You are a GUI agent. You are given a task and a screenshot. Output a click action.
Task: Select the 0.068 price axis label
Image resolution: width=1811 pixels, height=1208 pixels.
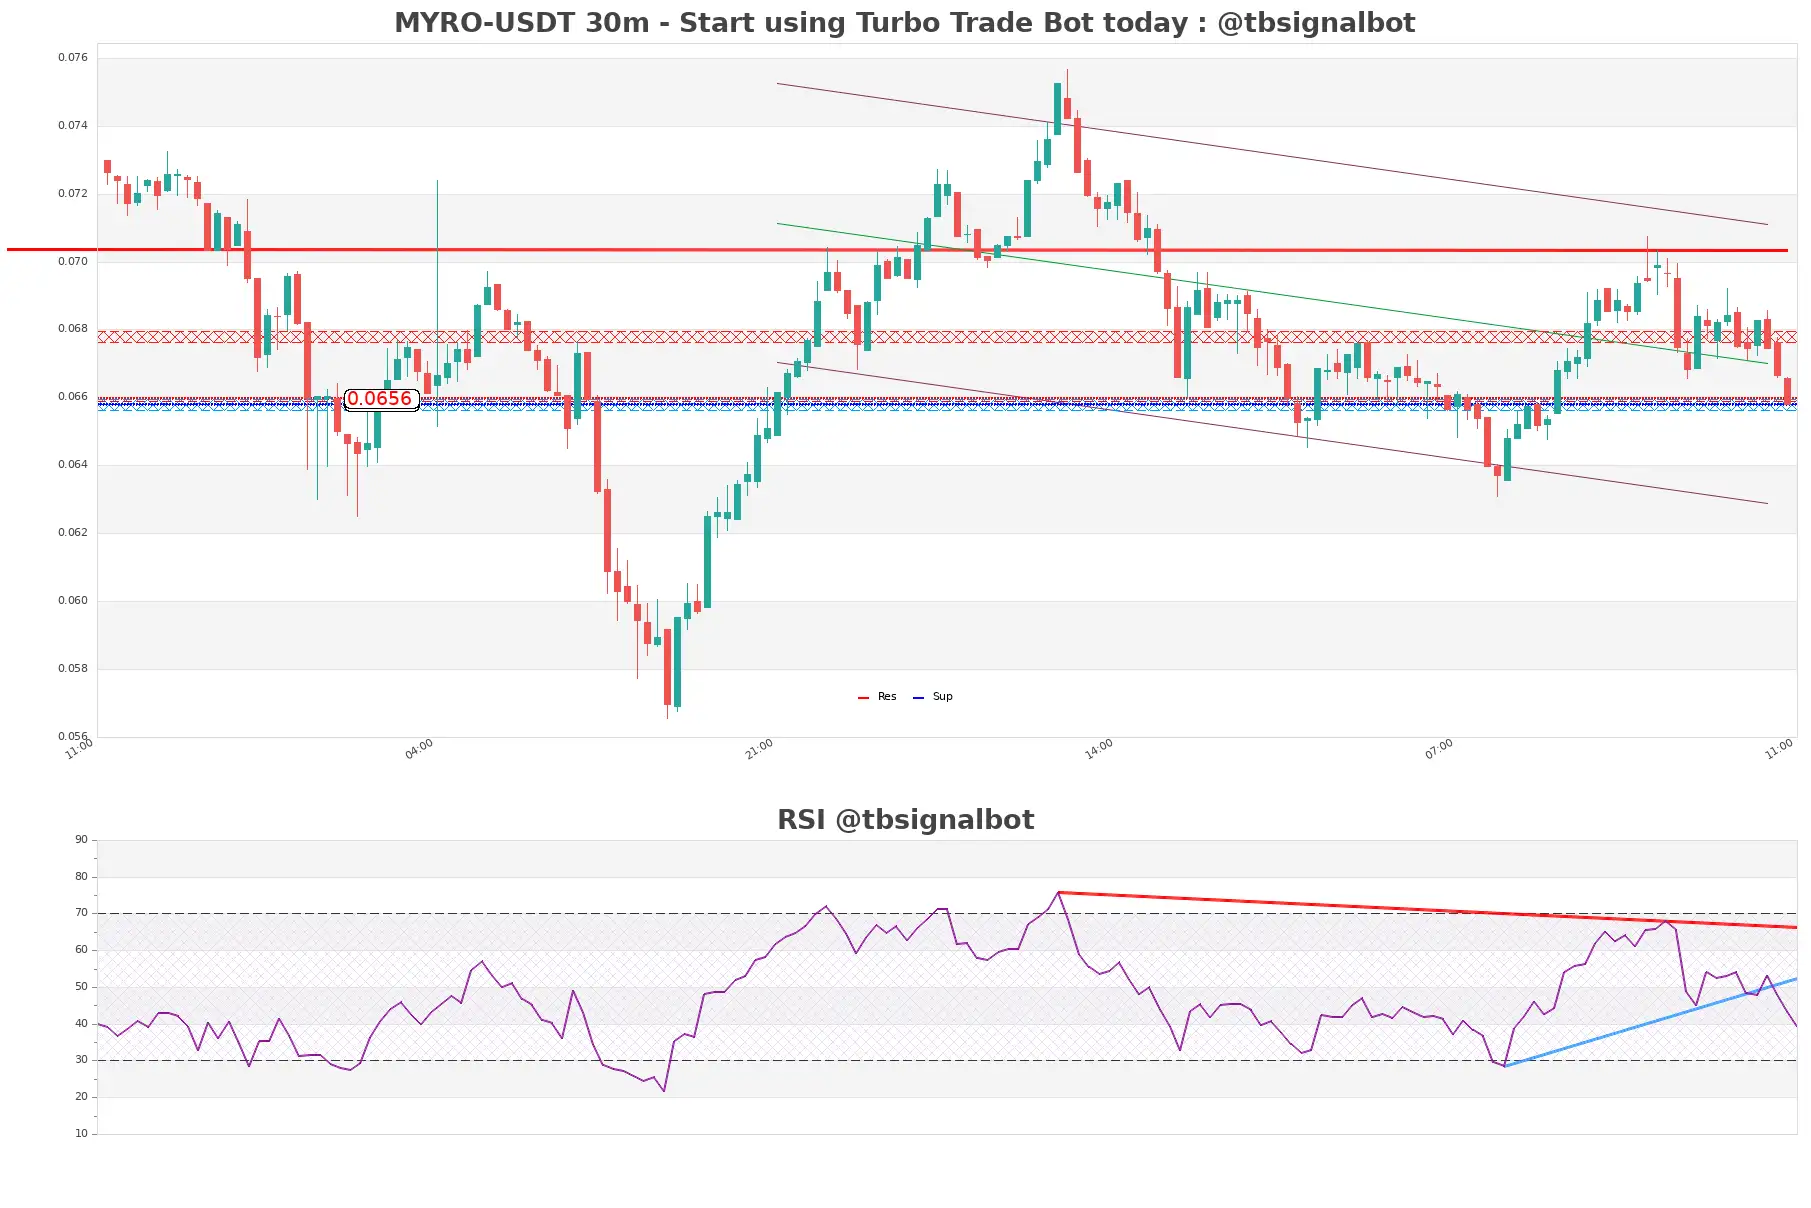(73, 329)
